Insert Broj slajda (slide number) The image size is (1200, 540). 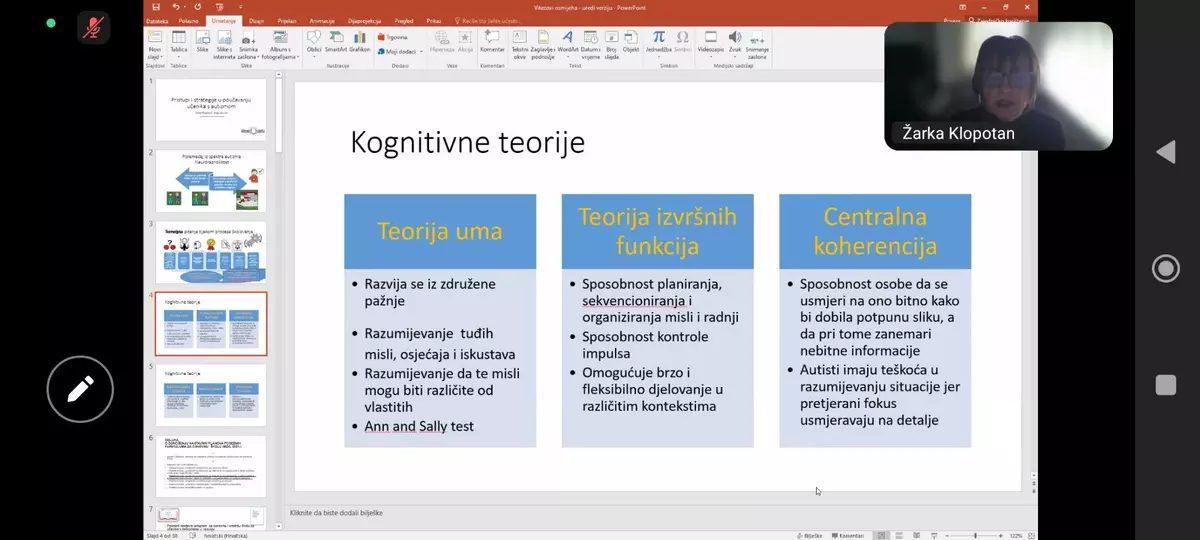point(612,45)
